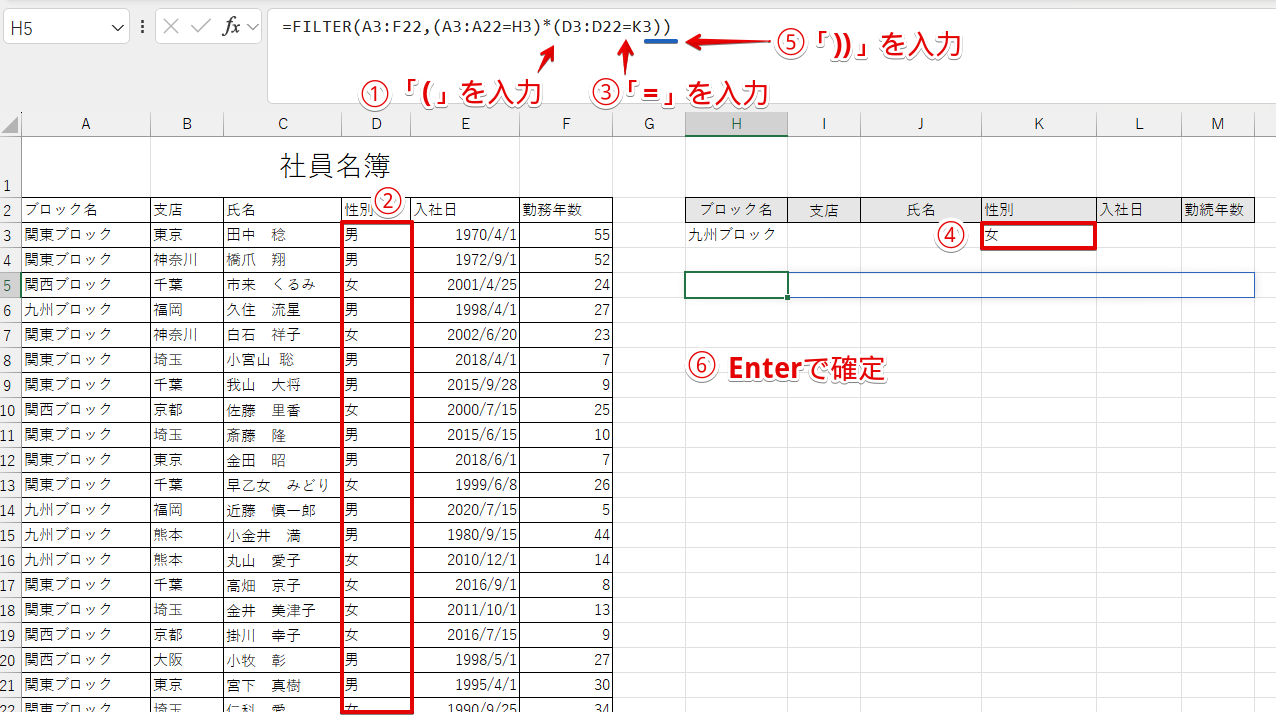The width and height of the screenshot is (1276, 718).
Task: Click the 勤務年数 header cell in column F
Action: 566,210
